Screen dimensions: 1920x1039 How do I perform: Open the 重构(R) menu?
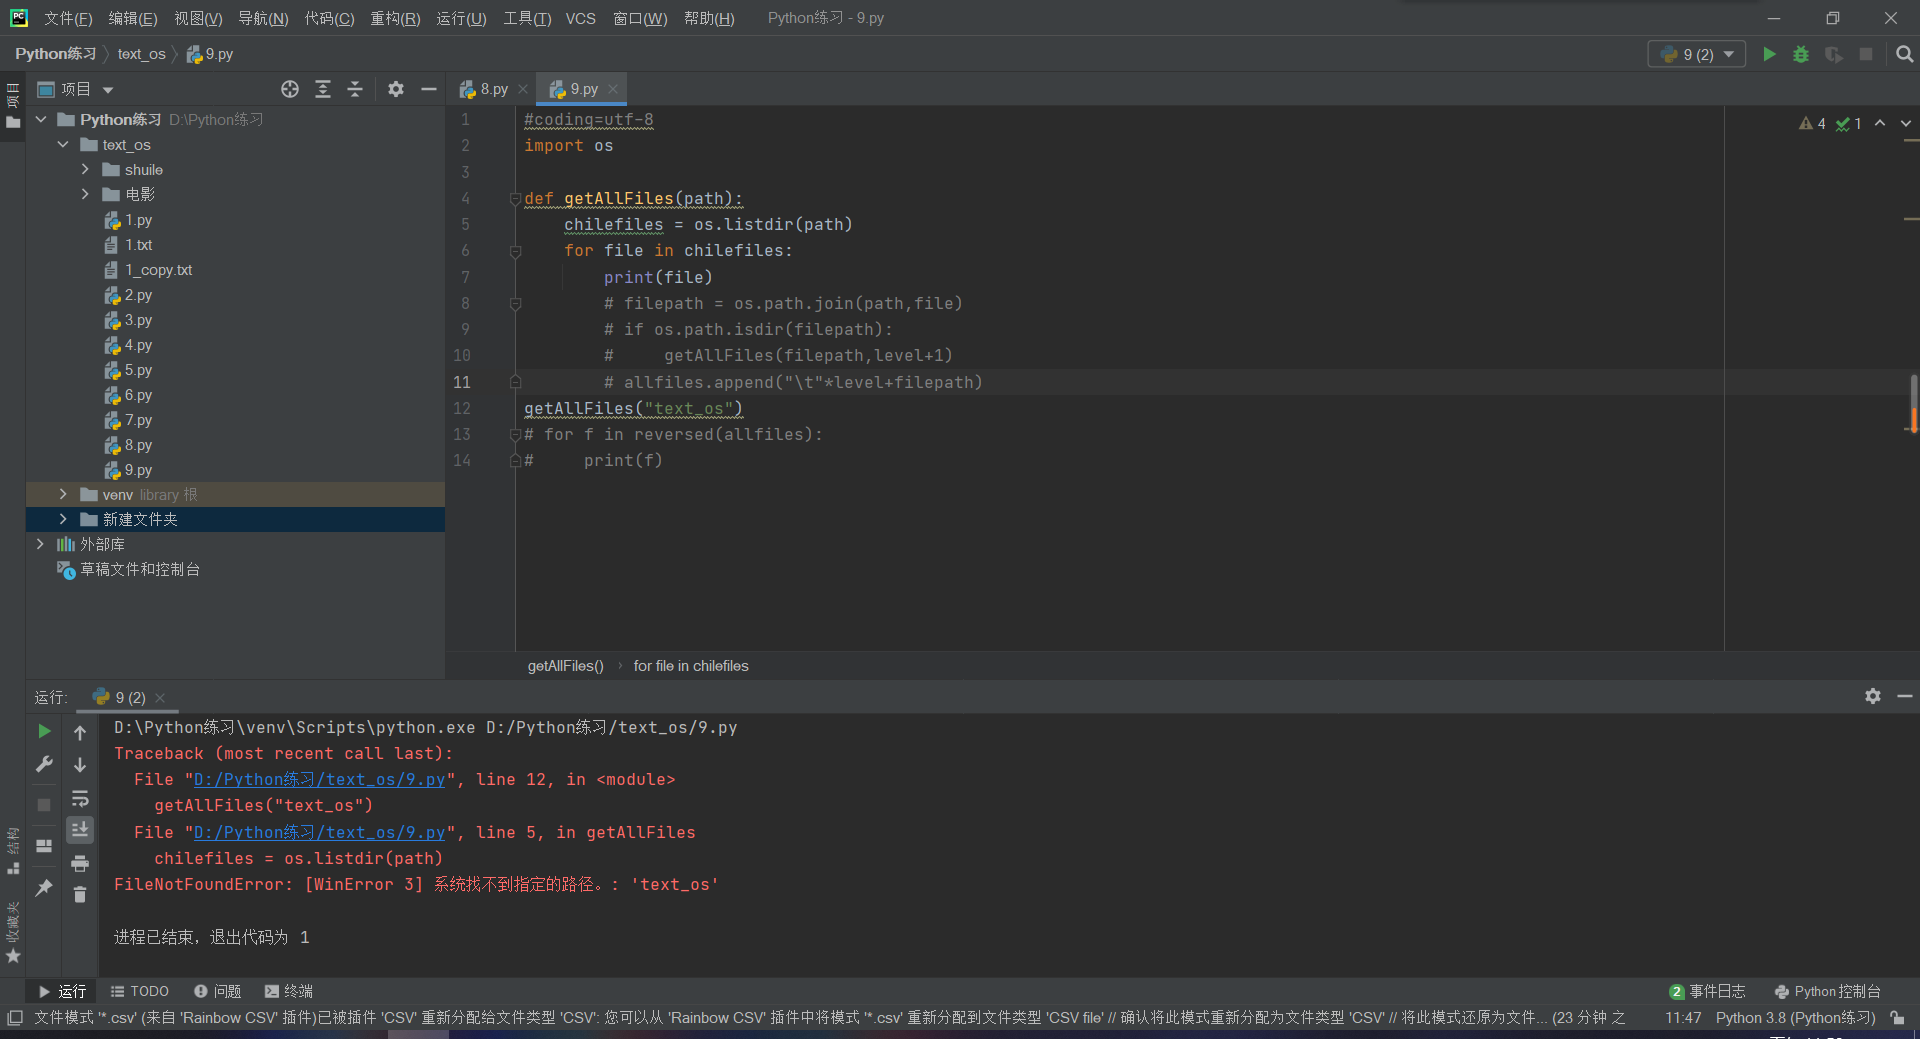click(395, 18)
